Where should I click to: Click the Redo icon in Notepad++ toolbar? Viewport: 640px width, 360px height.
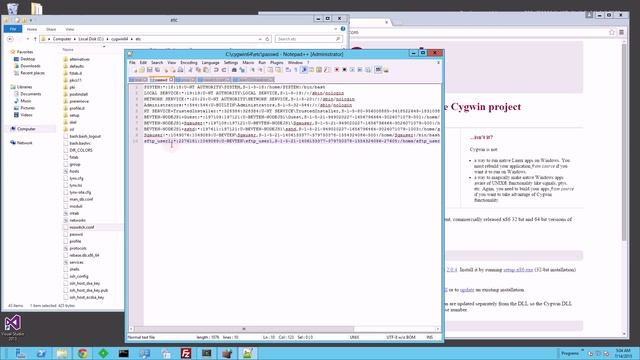[x=224, y=70]
